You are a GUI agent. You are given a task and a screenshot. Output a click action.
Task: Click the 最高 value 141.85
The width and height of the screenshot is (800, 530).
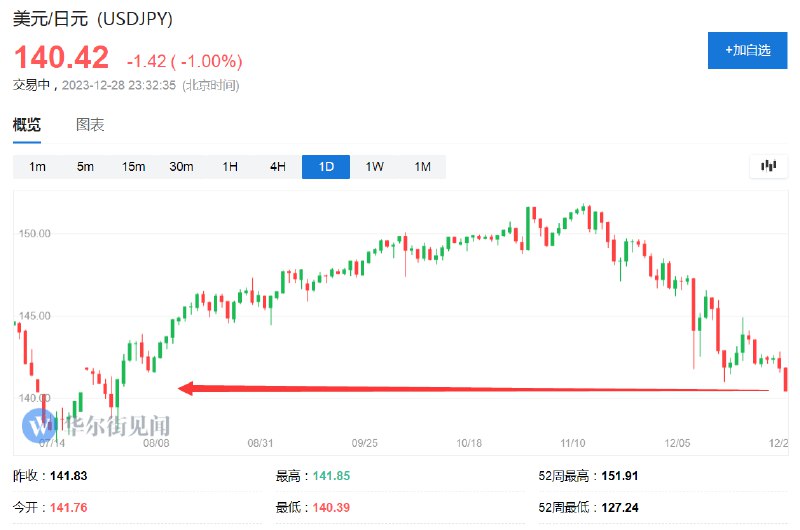click(x=331, y=476)
